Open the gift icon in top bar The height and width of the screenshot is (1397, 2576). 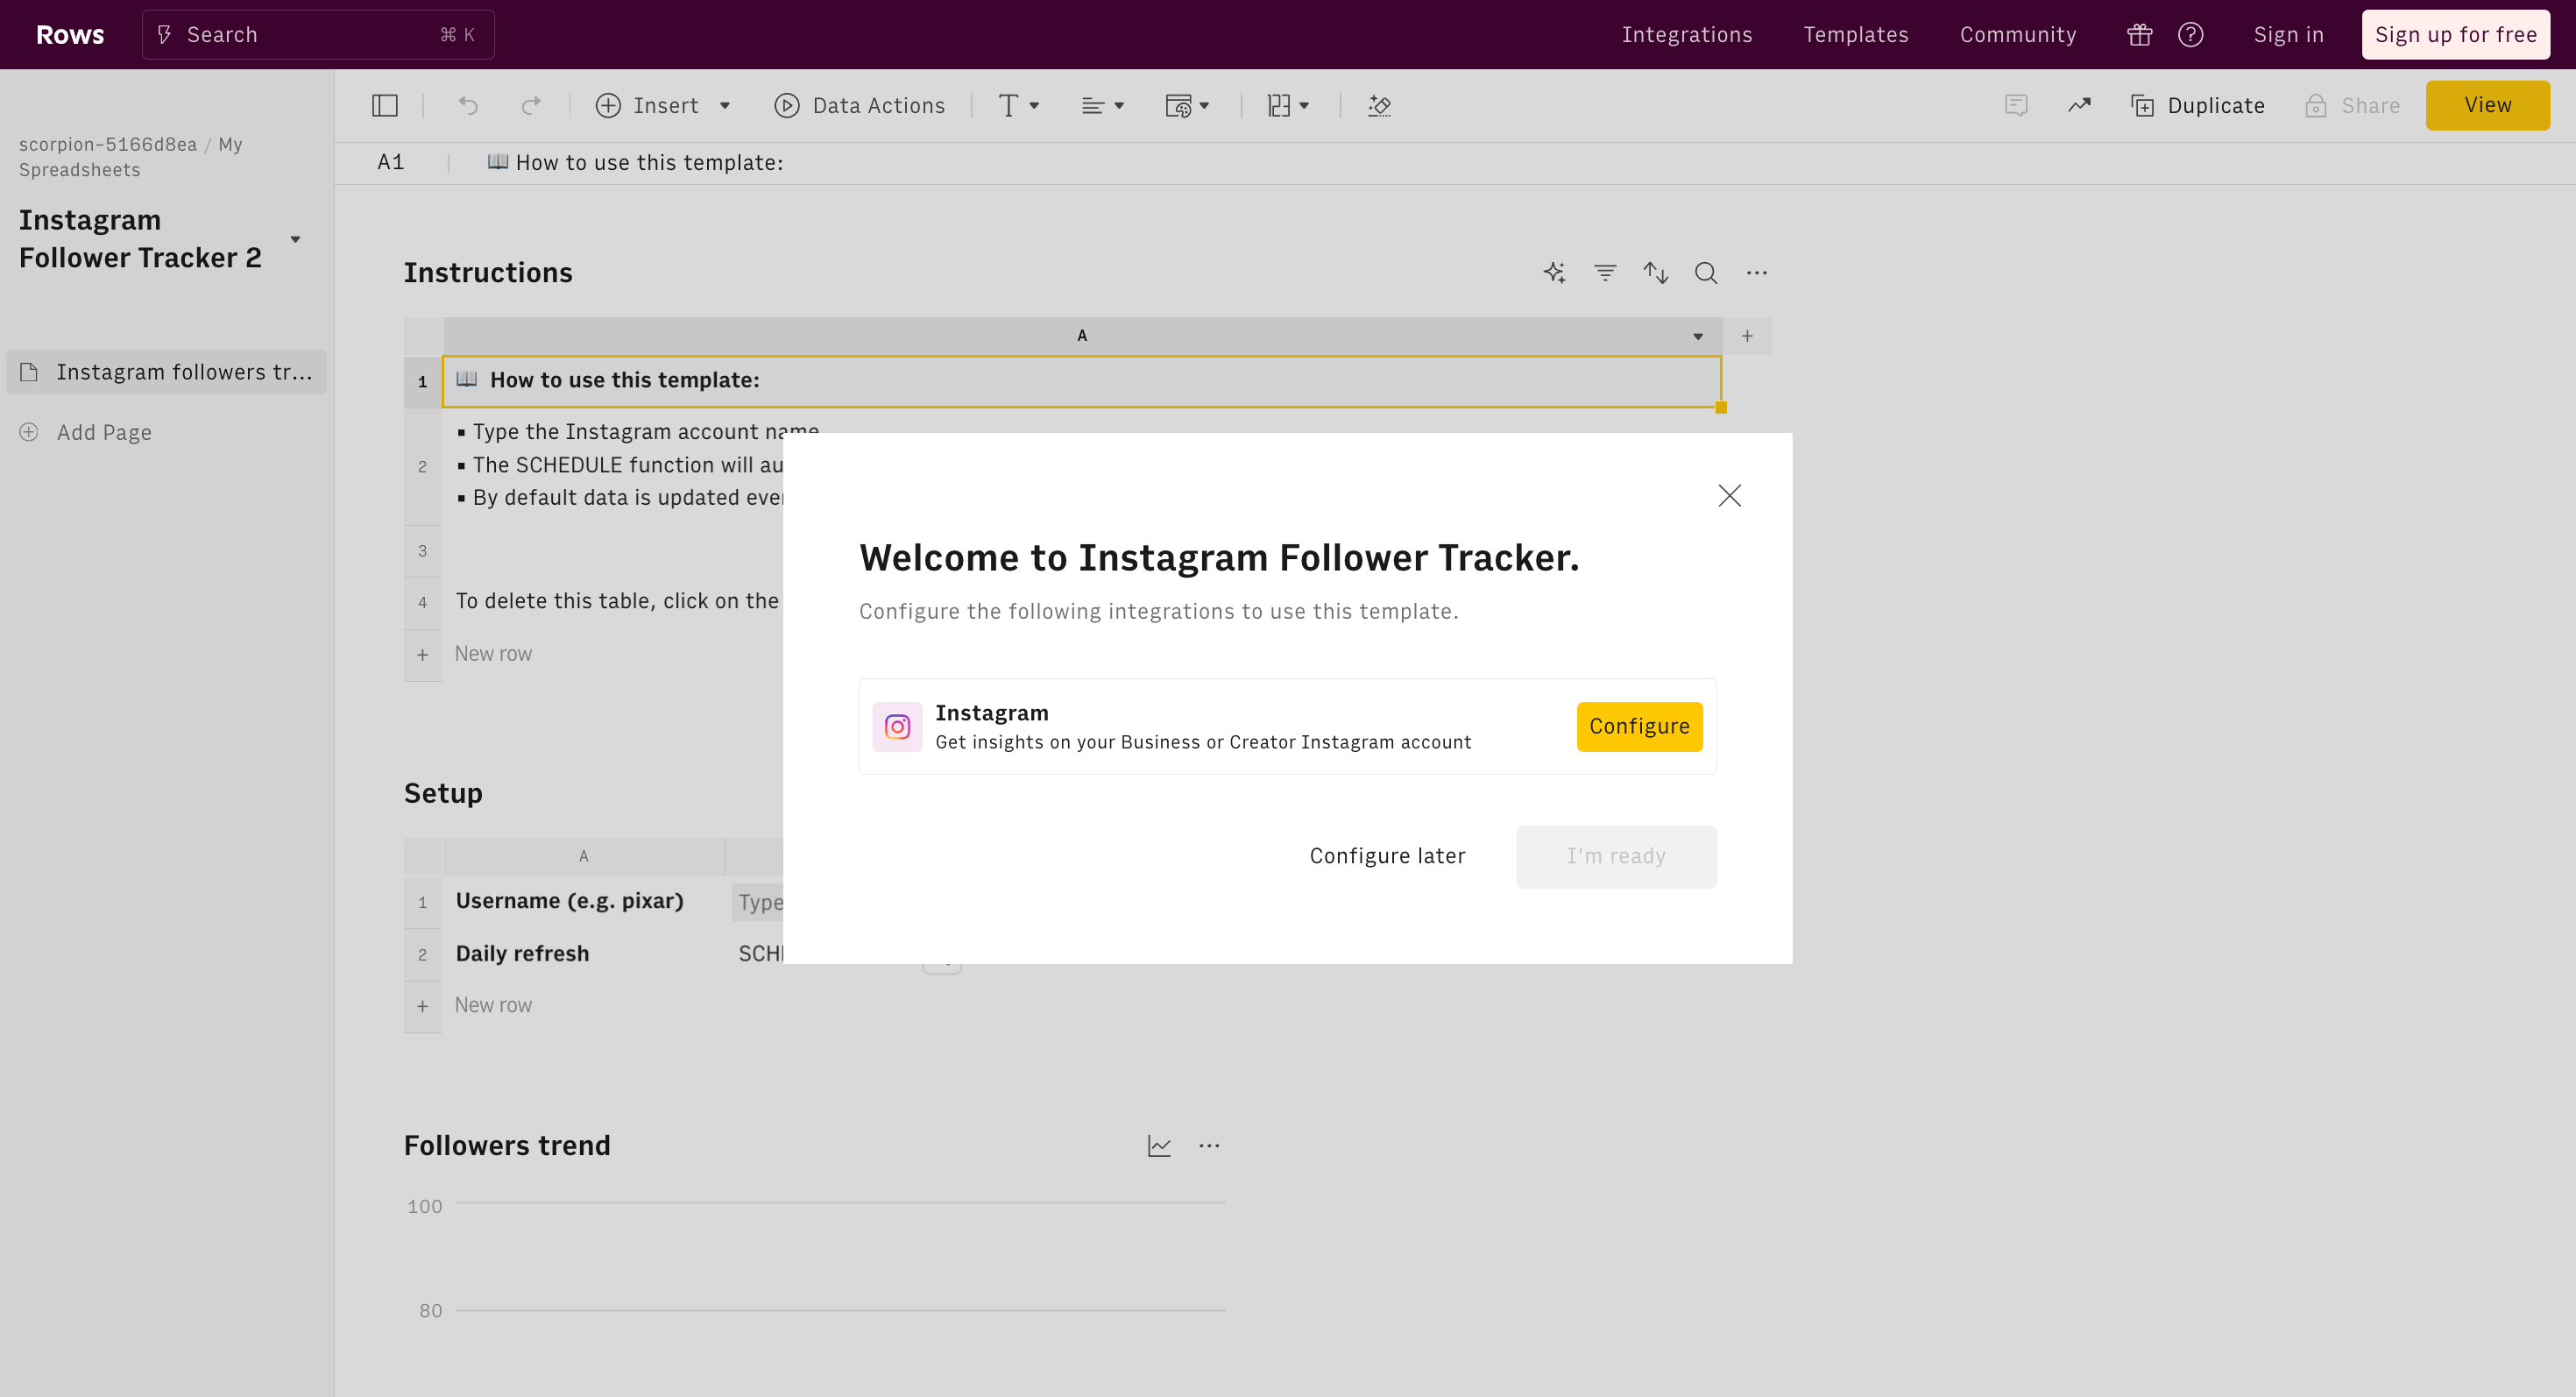click(2139, 35)
